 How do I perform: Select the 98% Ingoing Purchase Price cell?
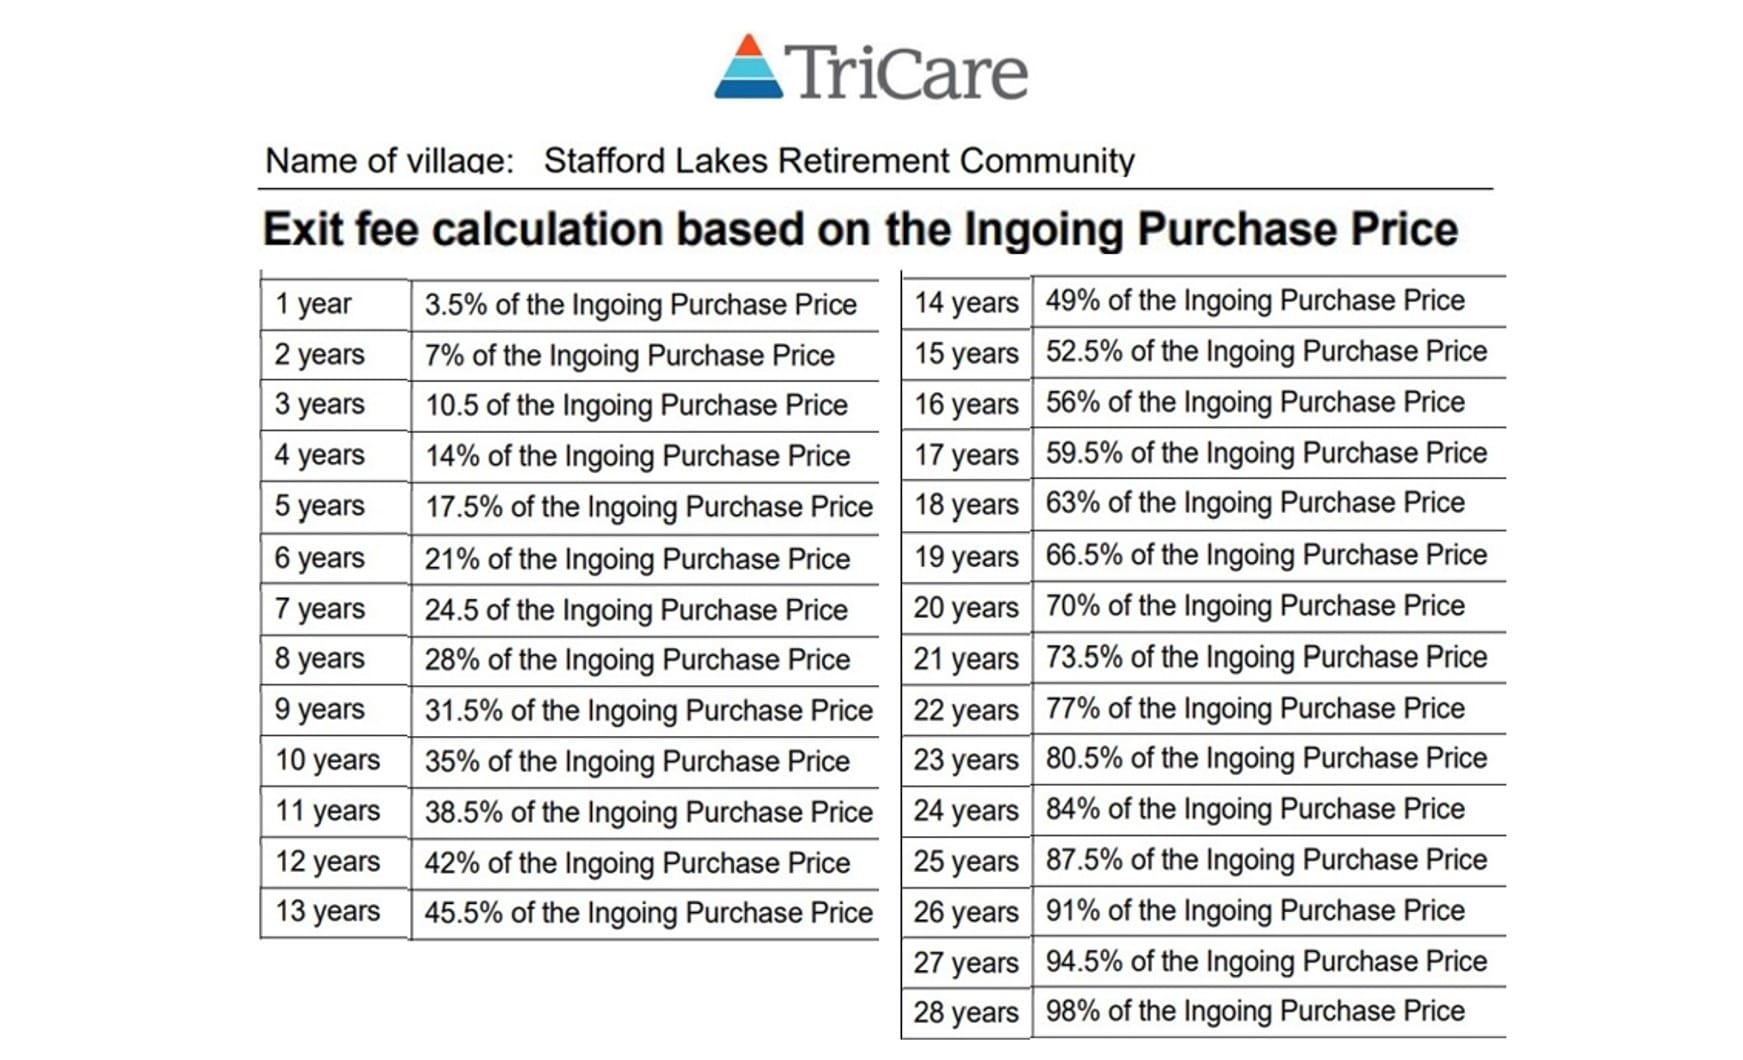(x=1255, y=1011)
